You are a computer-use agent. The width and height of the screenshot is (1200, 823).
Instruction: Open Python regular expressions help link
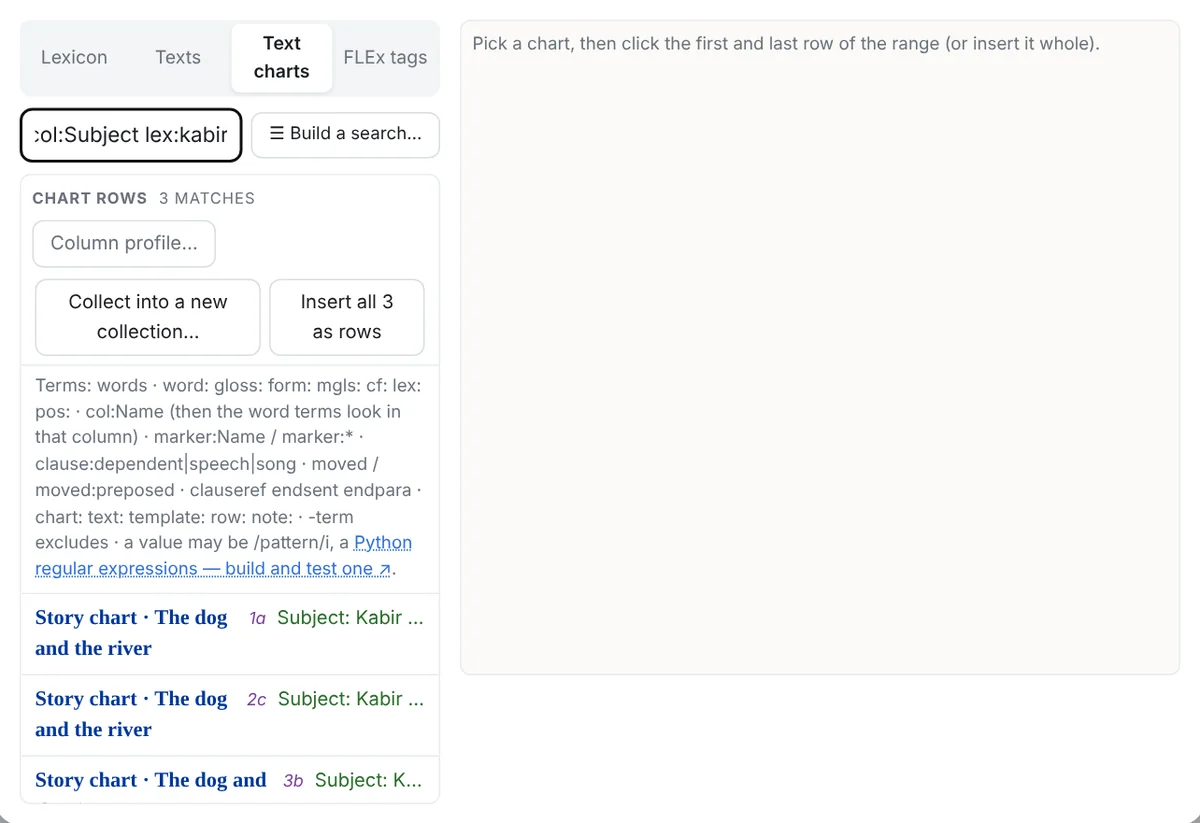point(224,556)
